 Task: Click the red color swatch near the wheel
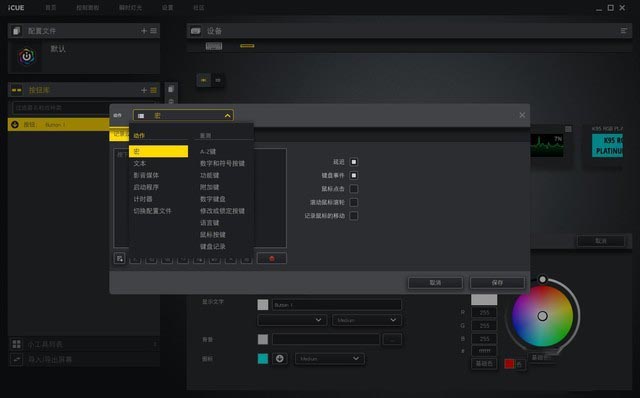point(509,363)
